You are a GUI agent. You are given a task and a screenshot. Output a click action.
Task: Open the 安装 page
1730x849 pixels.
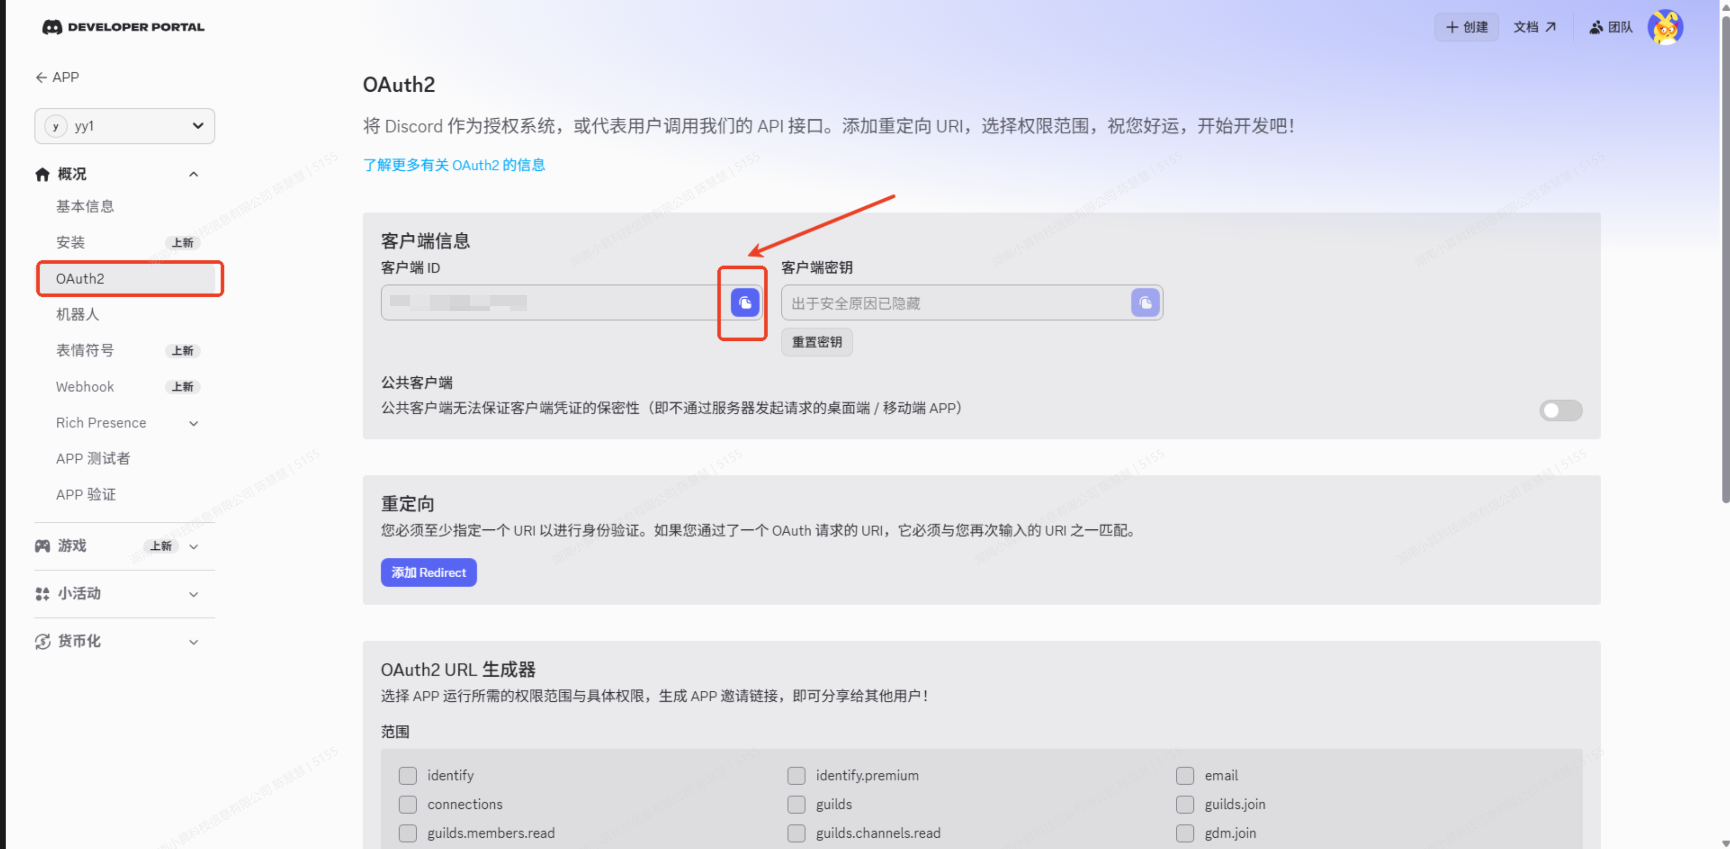coord(70,242)
